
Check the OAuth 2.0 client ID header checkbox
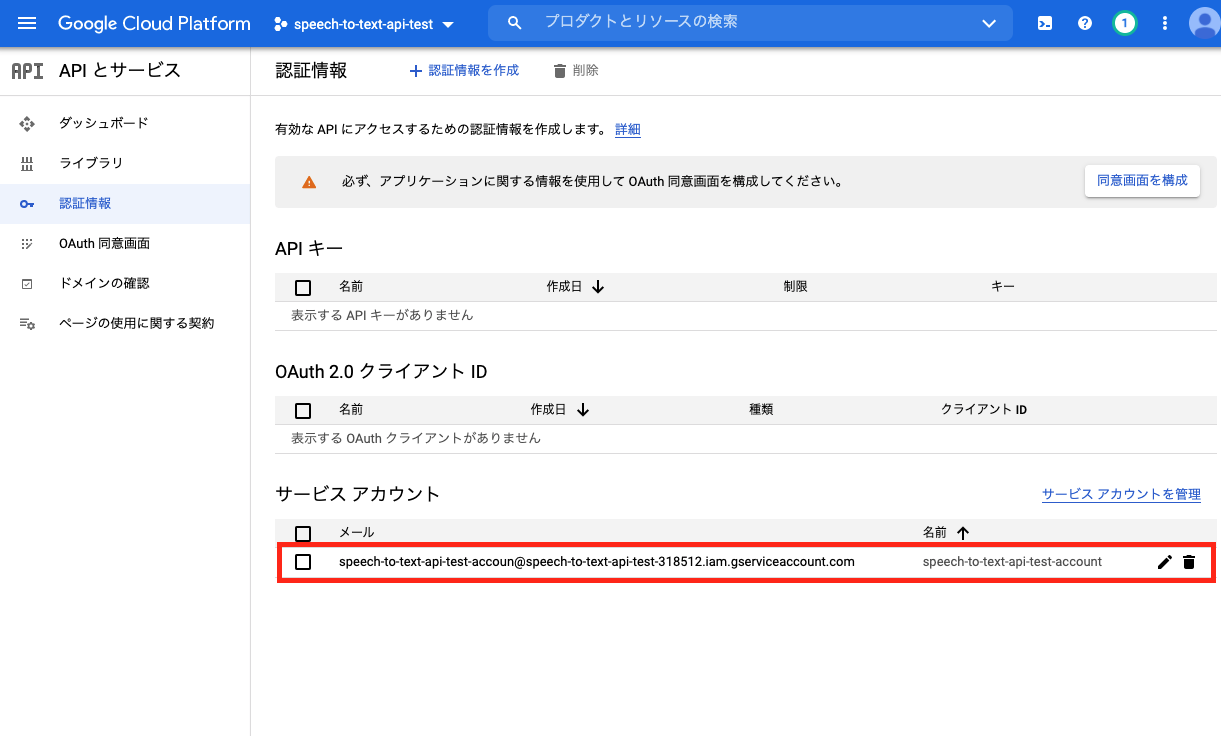303,410
